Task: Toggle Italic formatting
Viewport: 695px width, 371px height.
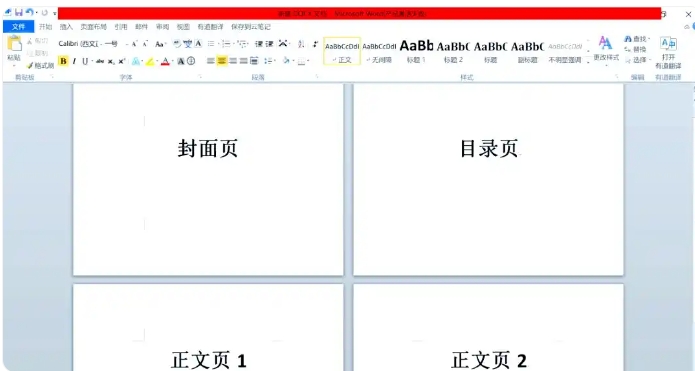Action: (74, 61)
